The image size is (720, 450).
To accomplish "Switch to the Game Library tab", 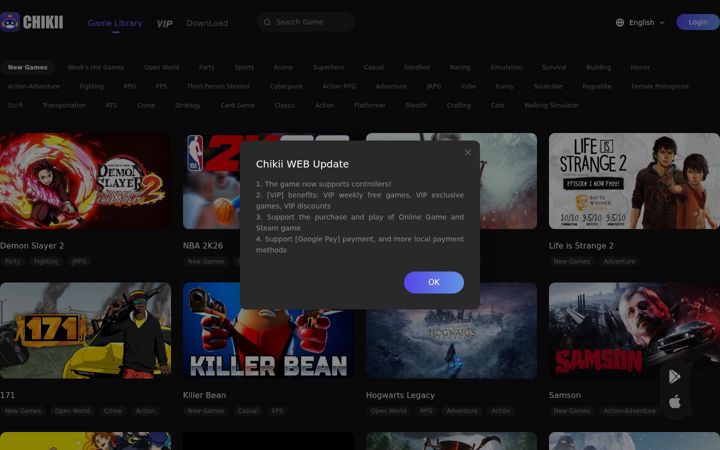I will pyautogui.click(x=115, y=23).
